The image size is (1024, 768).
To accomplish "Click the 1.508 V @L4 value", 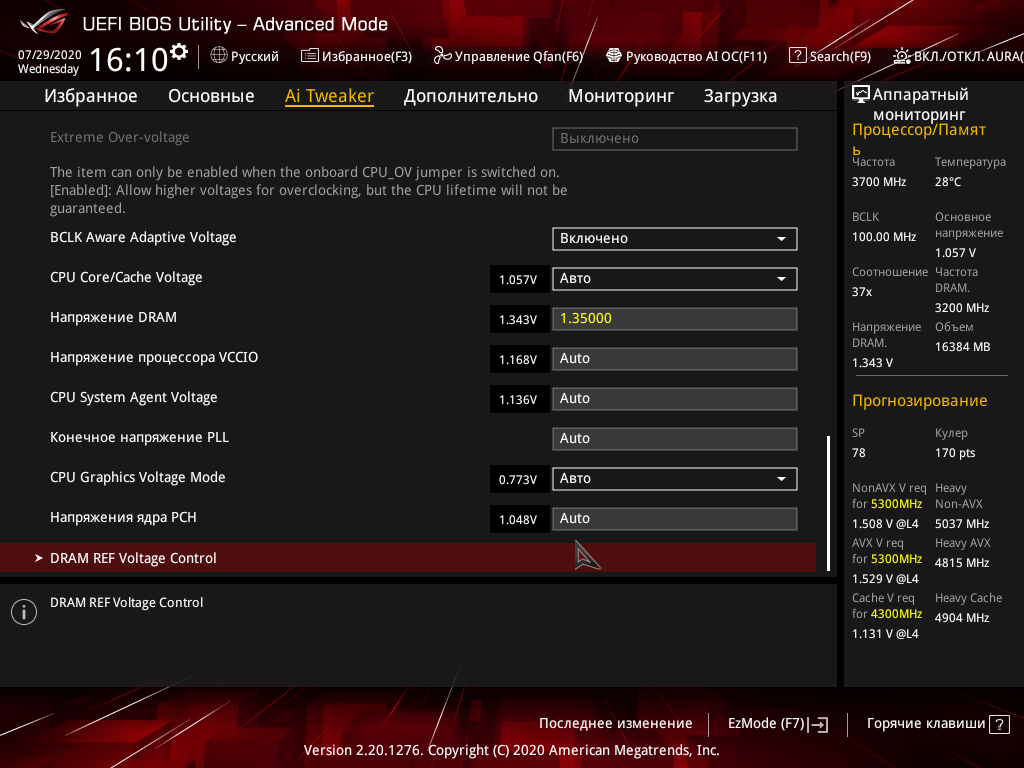I will tap(885, 524).
